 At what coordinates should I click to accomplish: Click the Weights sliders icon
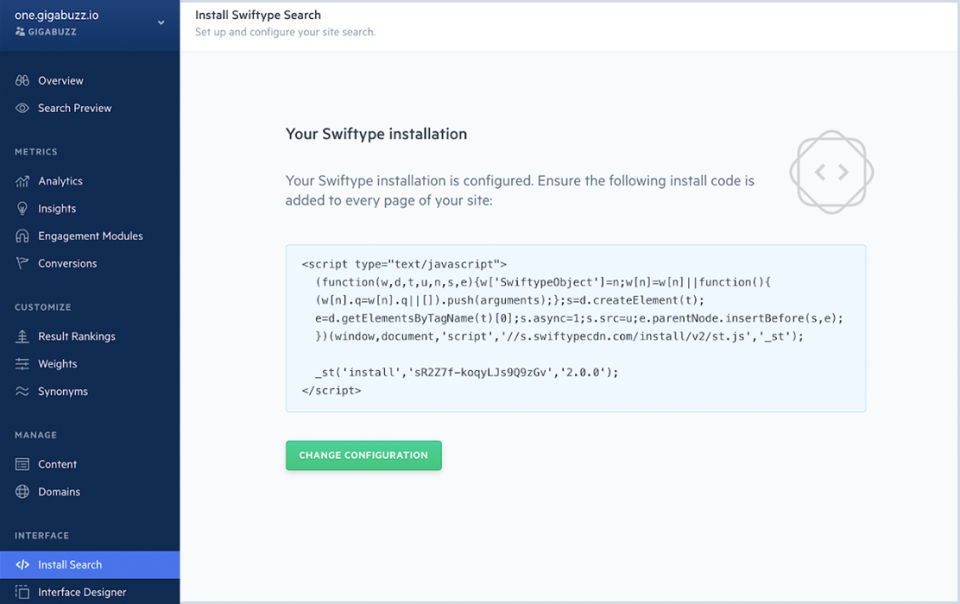click(x=22, y=364)
